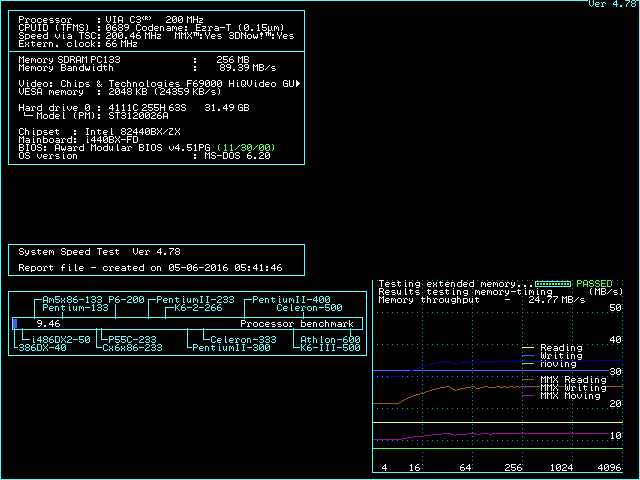Click the green PASSED status text
This screenshot has height=480, width=640.
[594, 284]
